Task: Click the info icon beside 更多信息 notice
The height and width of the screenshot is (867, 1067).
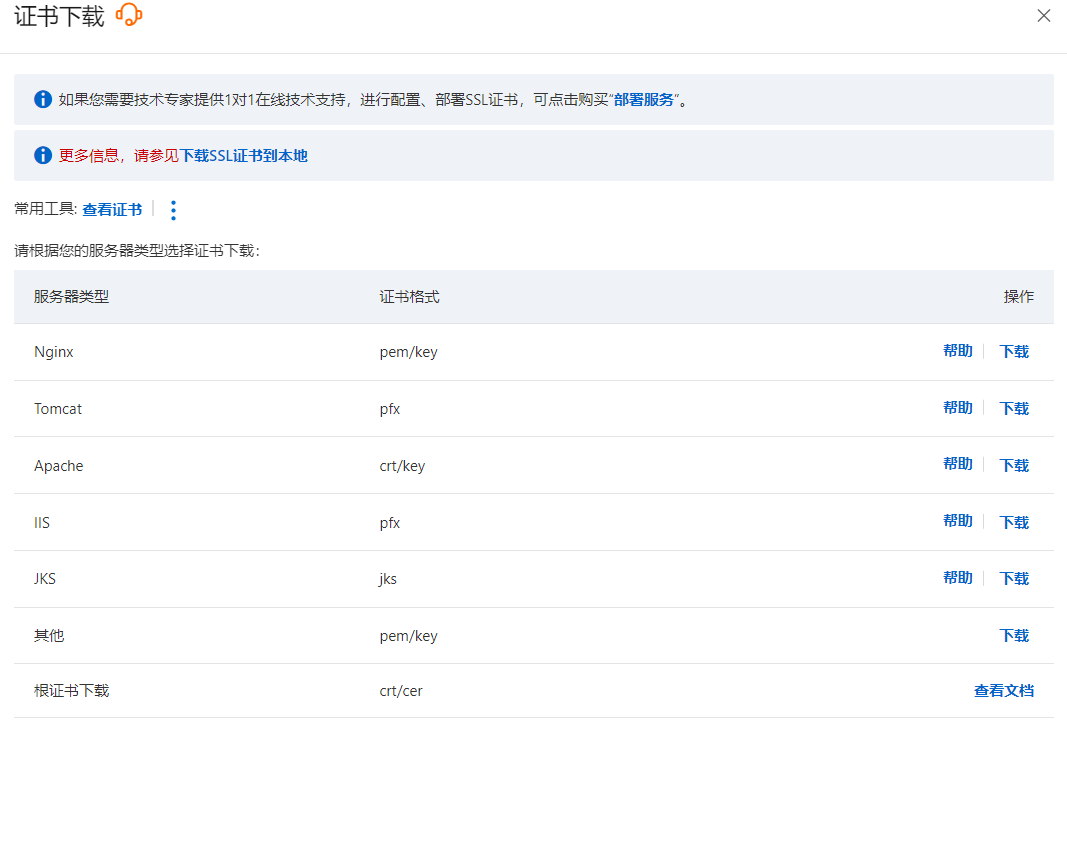Action: coord(43,155)
